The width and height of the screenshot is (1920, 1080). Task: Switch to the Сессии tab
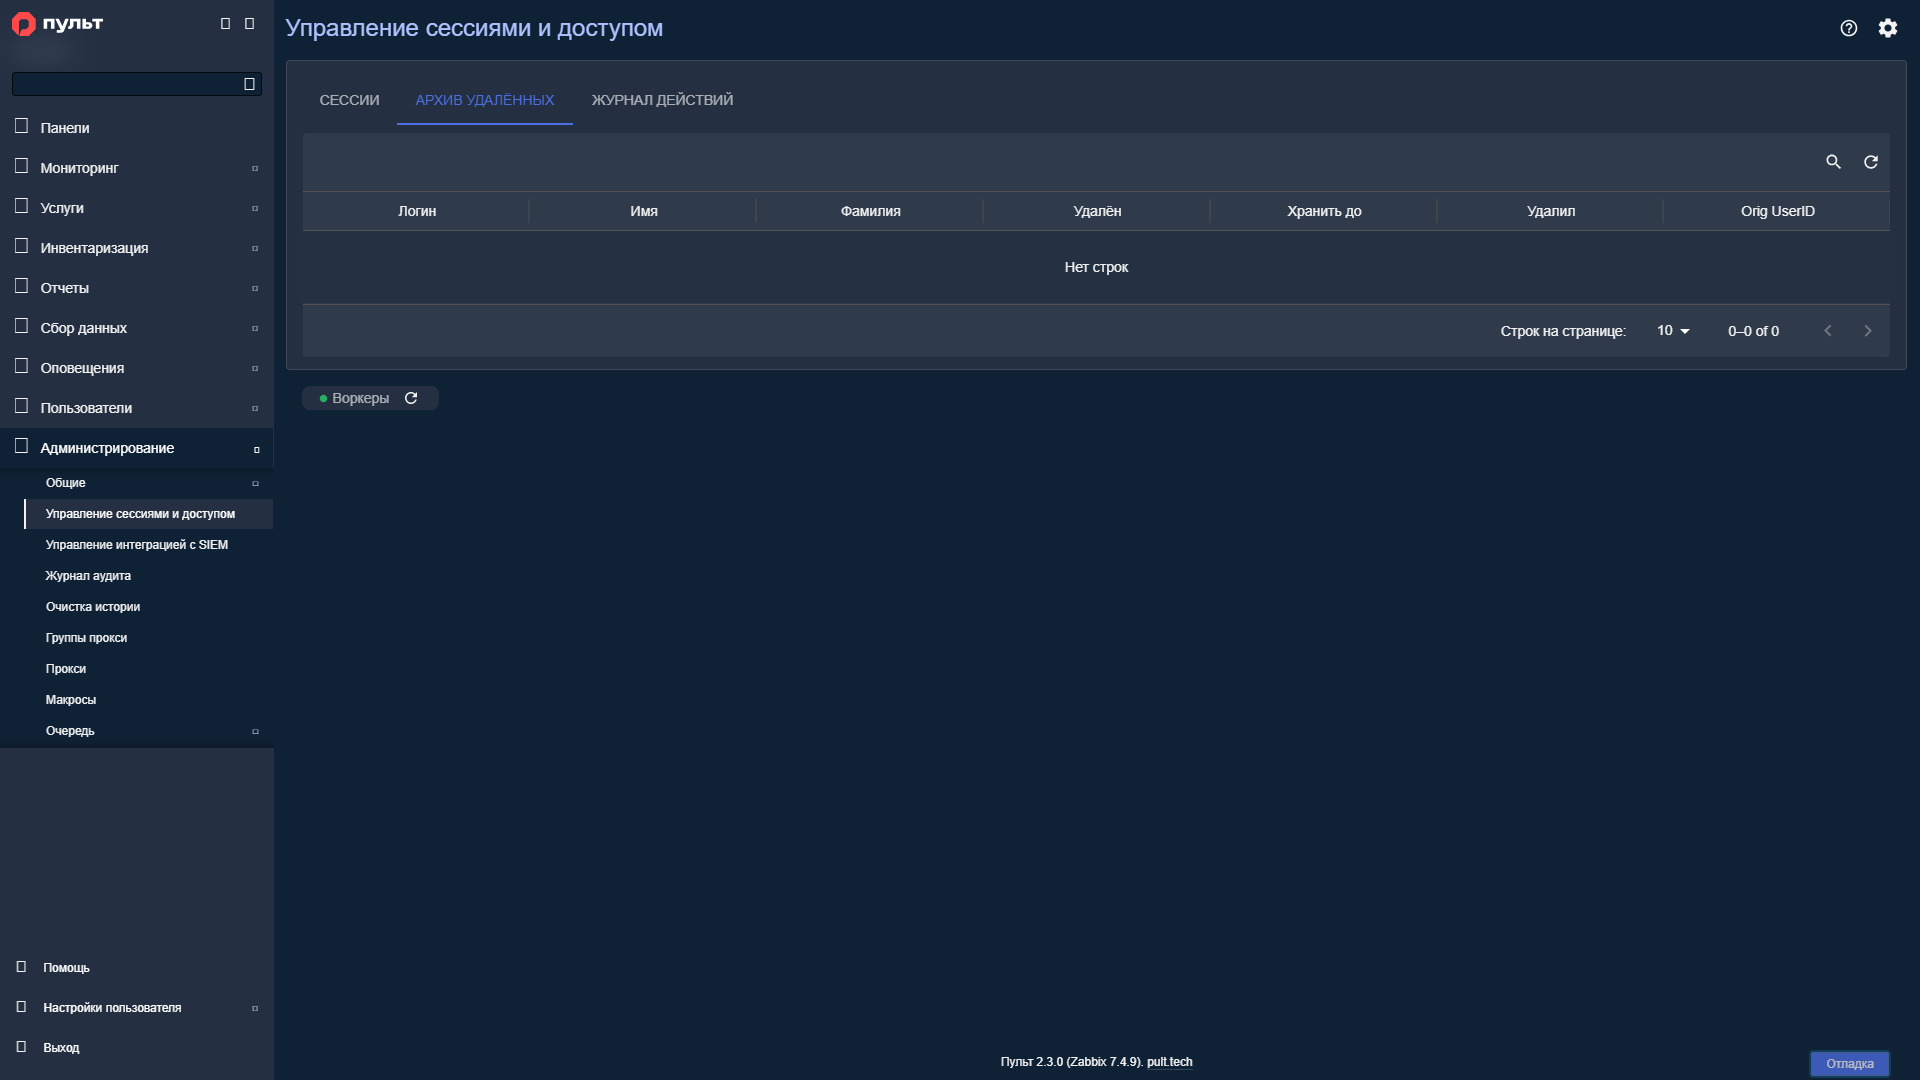349,100
